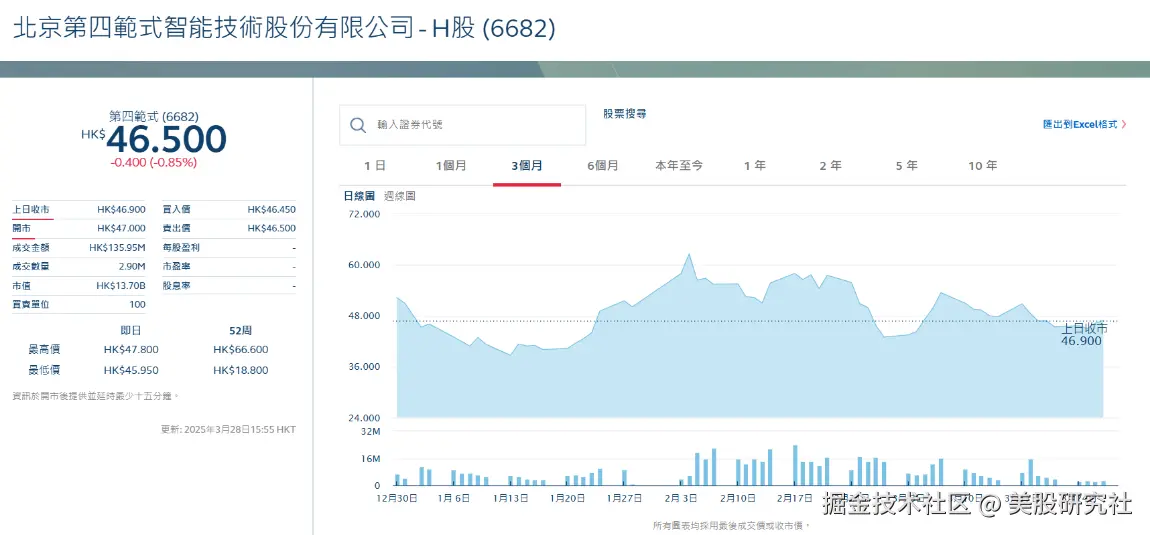Click the day high HK$47.800
Viewport: 1150px width, 535px height.
tap(131, 349)
